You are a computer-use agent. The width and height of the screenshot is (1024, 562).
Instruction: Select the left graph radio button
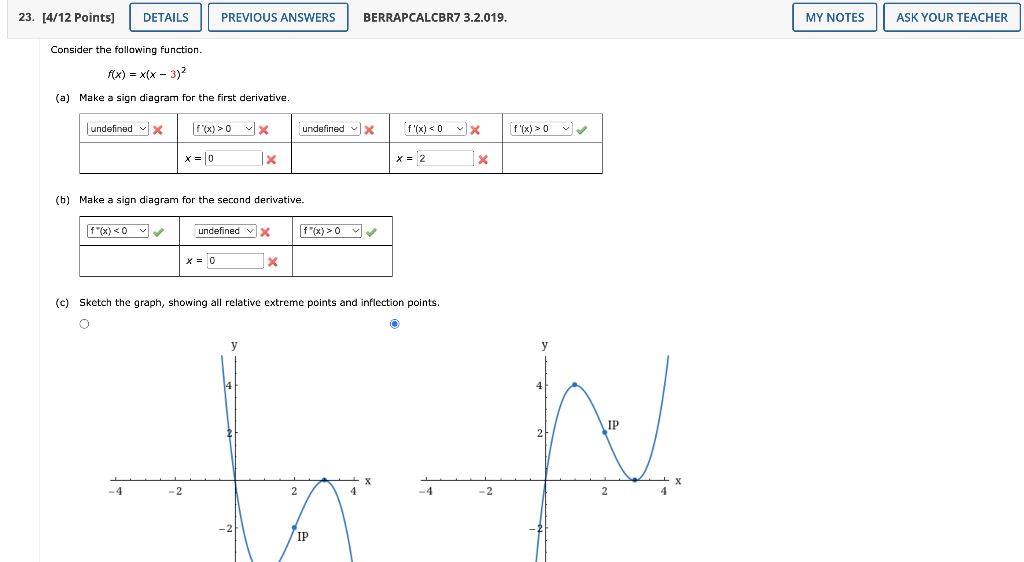pyautogui.click(x=84, y=324)
